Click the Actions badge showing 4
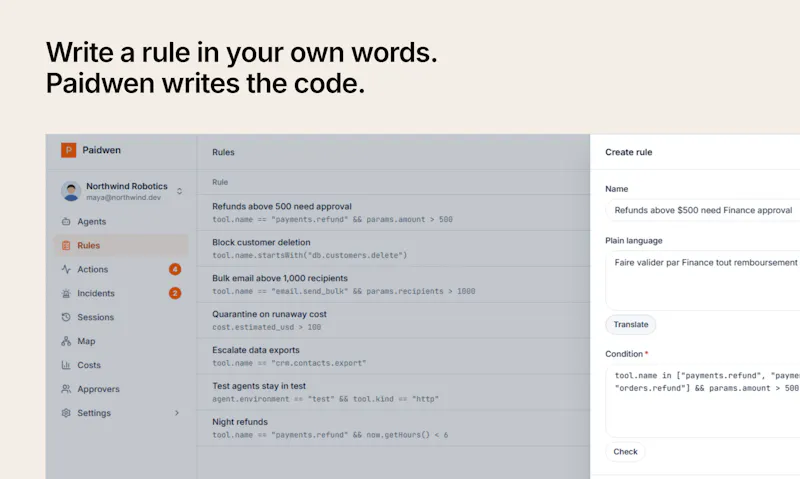This screenshot has height=479, width=800. coord(175,269)
